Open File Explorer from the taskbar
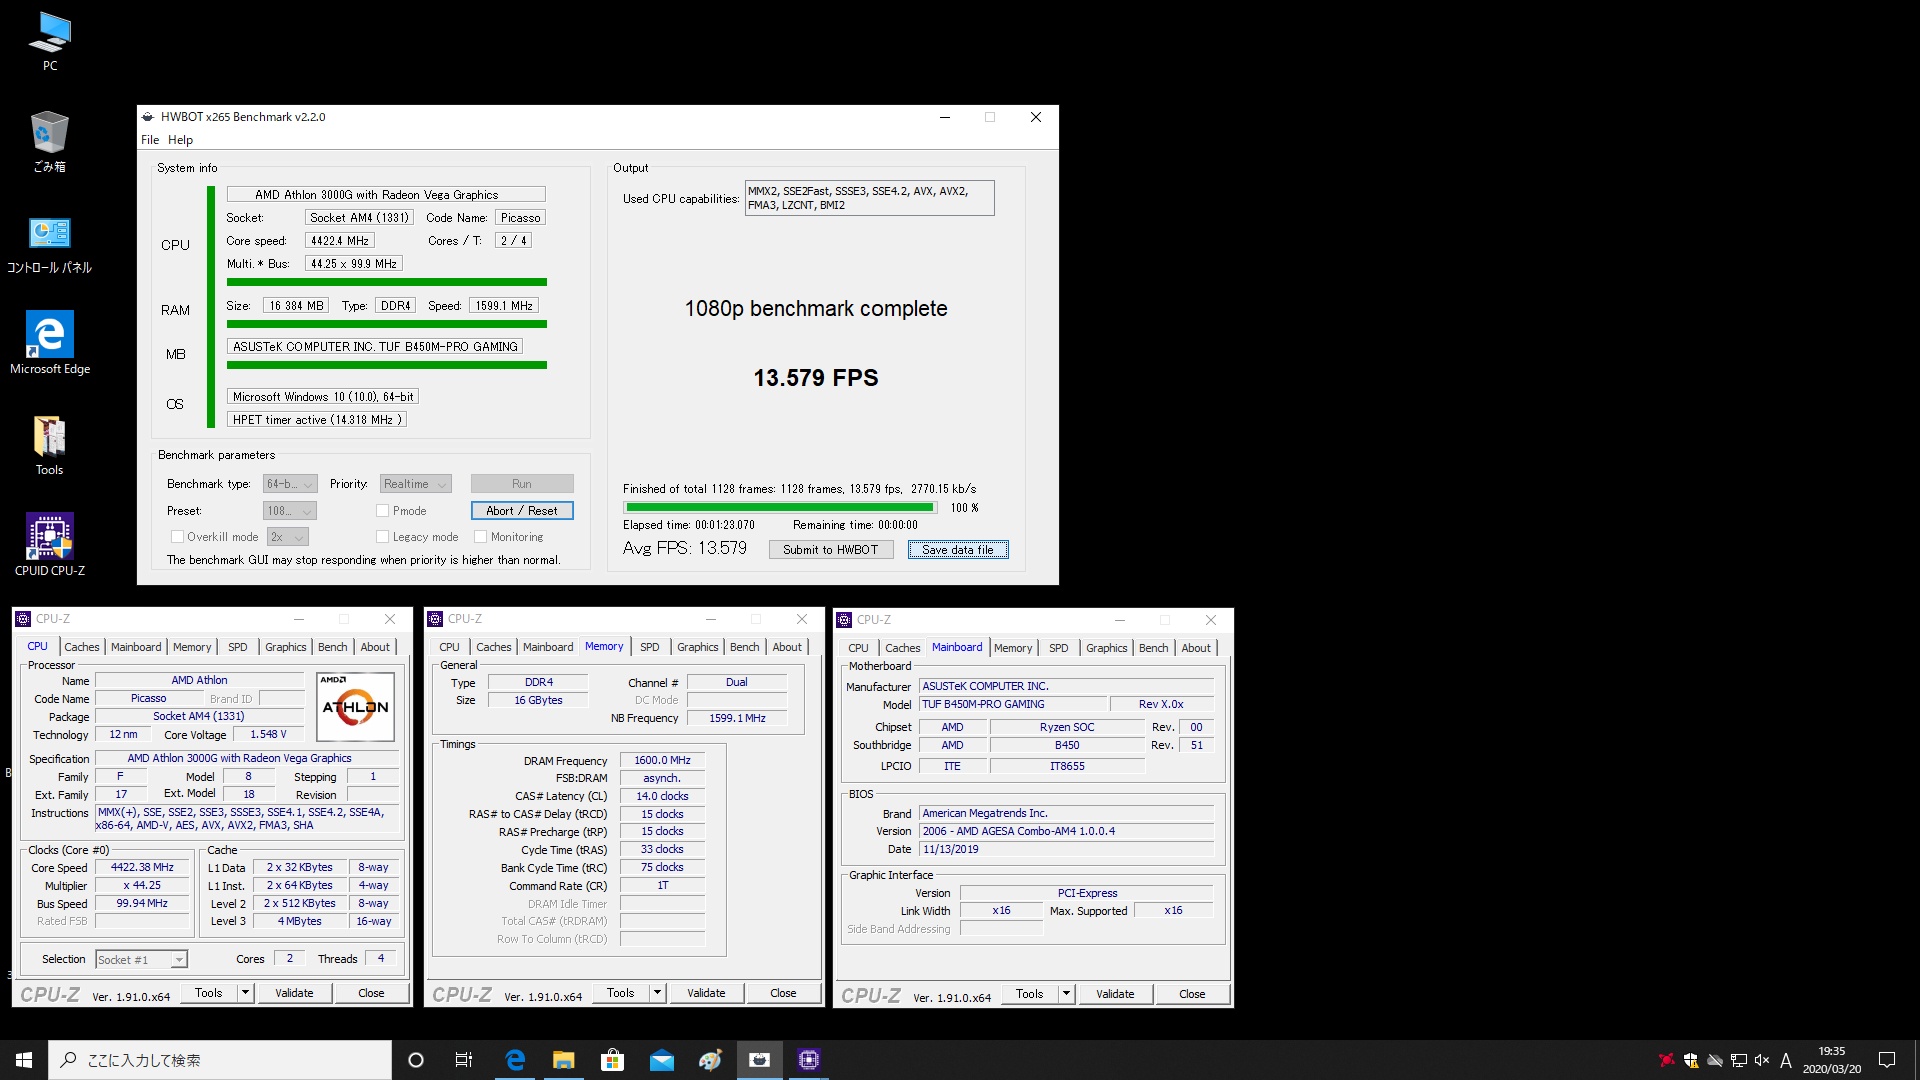The height and width of the screenshot is (1080, 1920). coord(564,1060)
